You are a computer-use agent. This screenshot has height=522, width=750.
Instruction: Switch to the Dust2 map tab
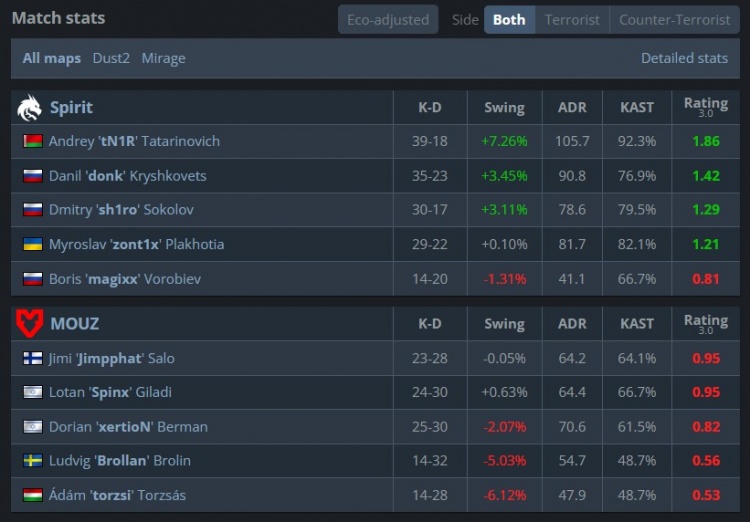point(111,58)
